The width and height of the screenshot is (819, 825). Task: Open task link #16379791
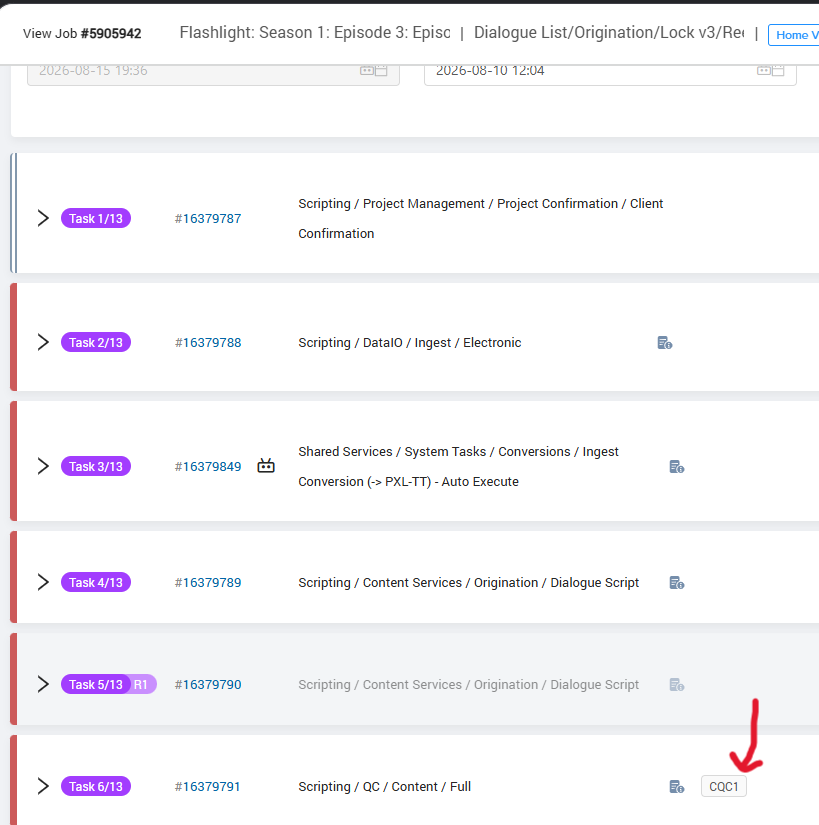tap(207, 787)
